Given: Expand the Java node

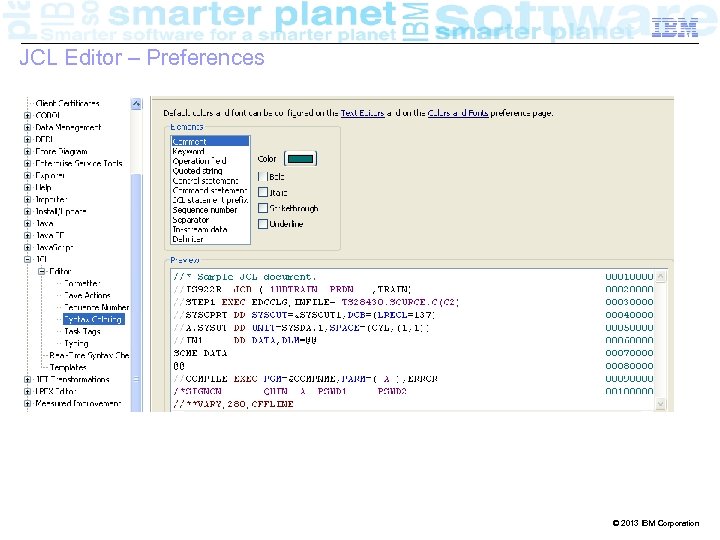Looking at the screenshot, I should pyautogui.click(x=28, y=223).
